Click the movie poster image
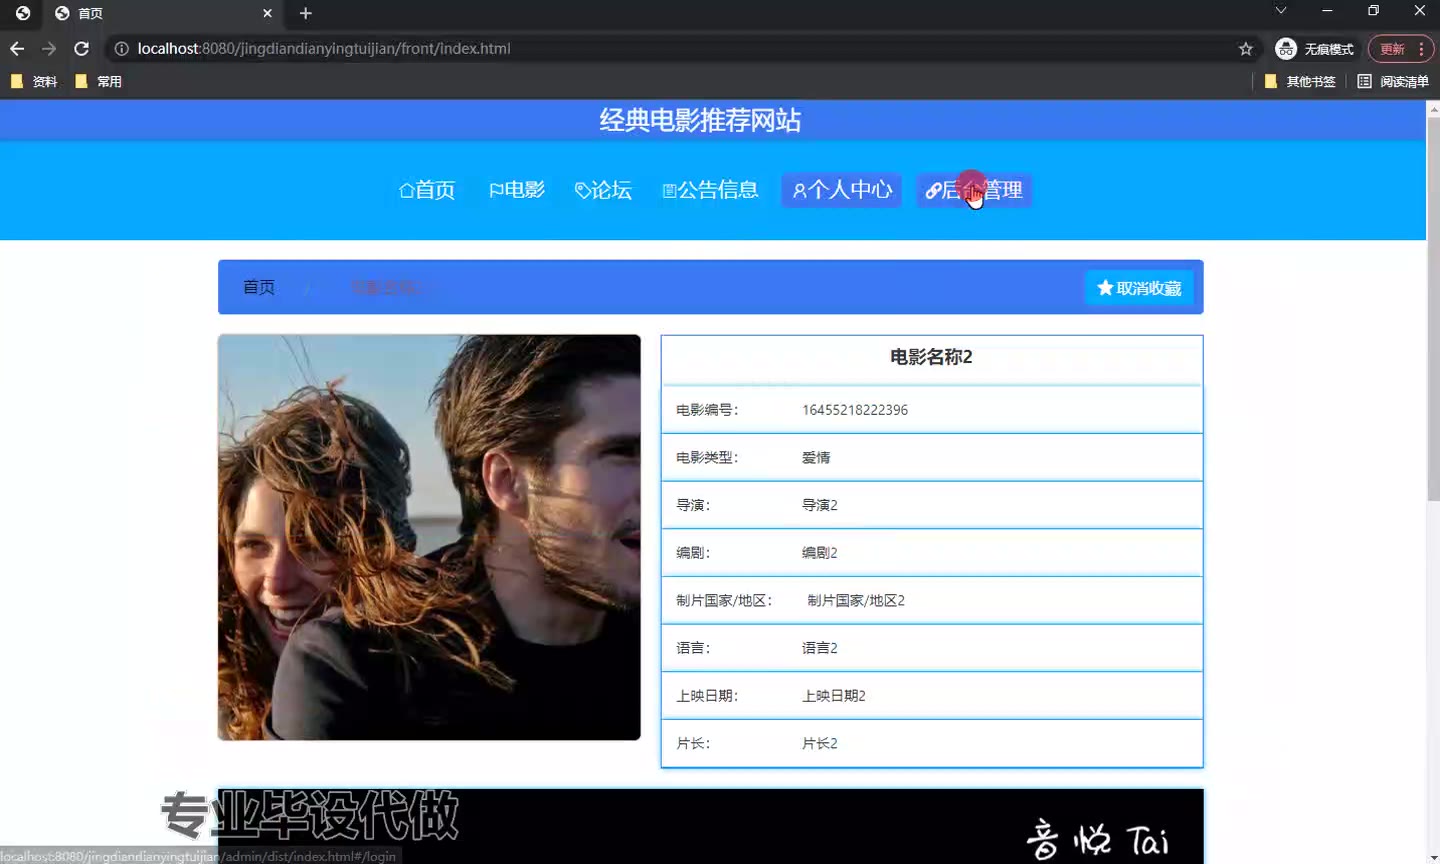The height and width of the screenshot is (864, 1440). (x=429, y=537)
